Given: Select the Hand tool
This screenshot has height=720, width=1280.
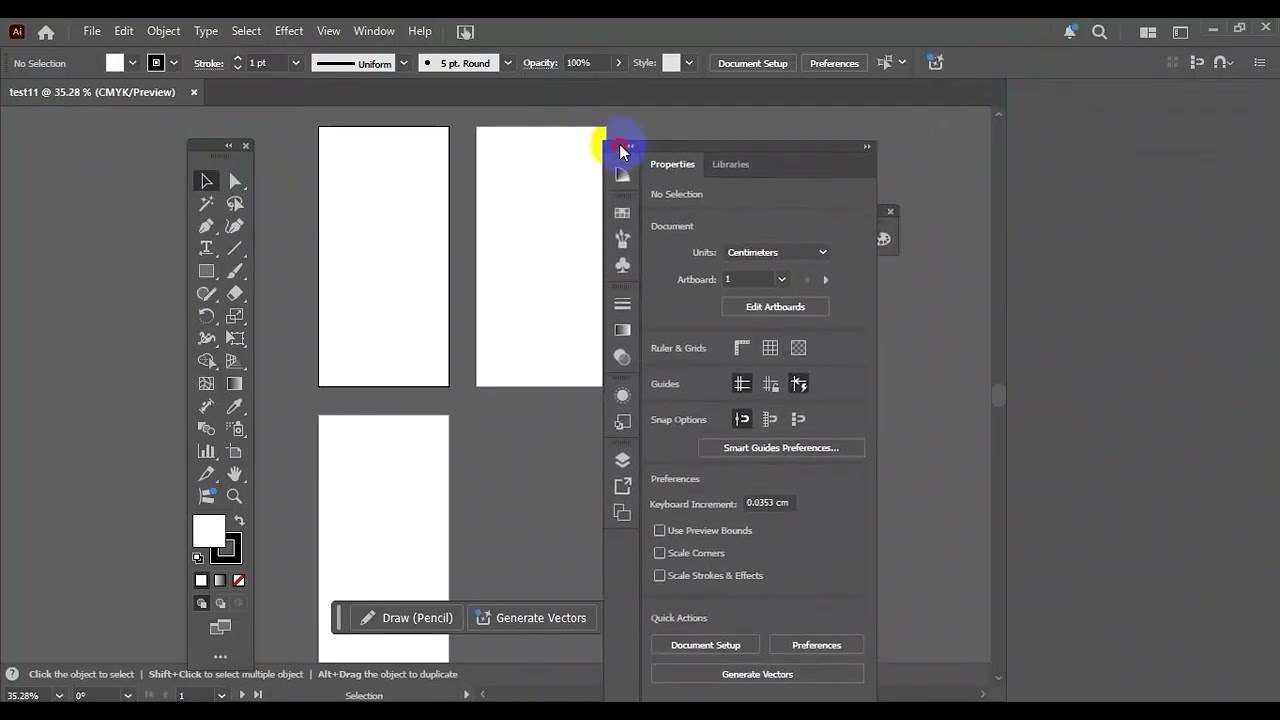Looking at the screenshot, I should 235,473.
